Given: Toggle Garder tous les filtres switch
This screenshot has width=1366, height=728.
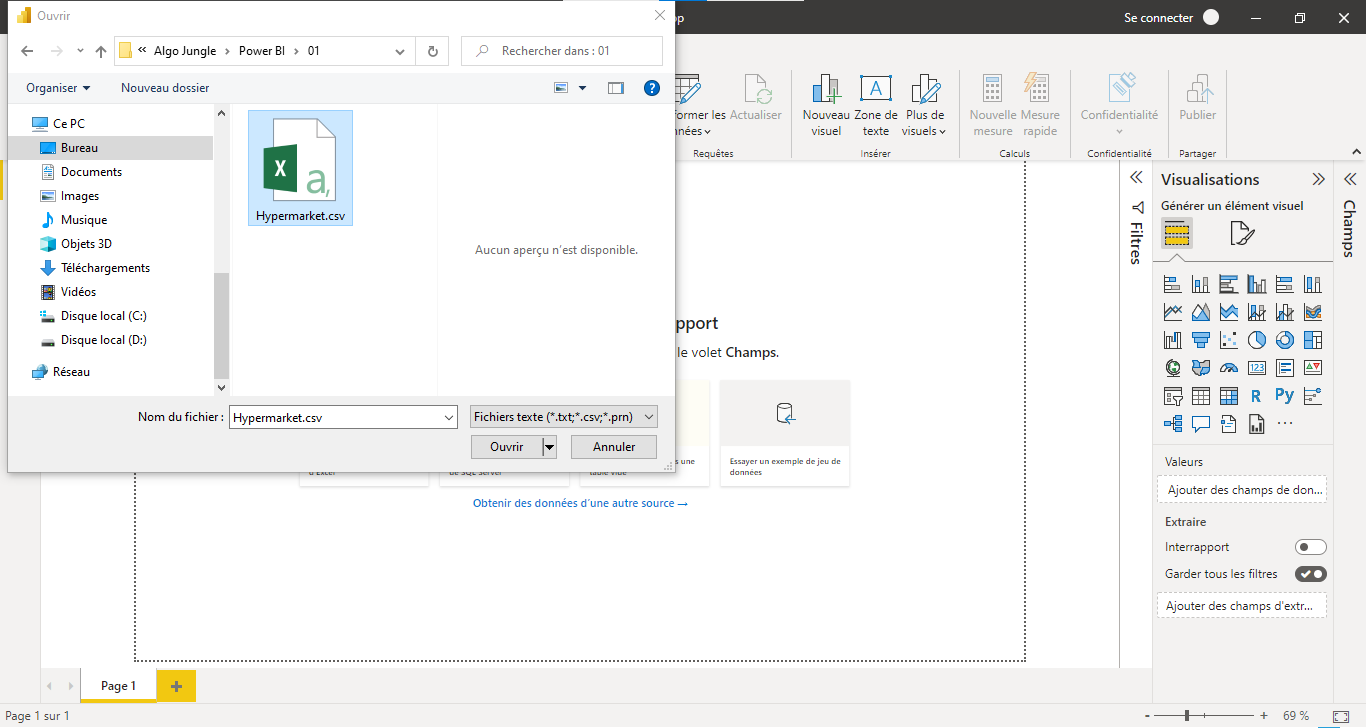Looking at the screenshot, I should [x=1311, y=574].
